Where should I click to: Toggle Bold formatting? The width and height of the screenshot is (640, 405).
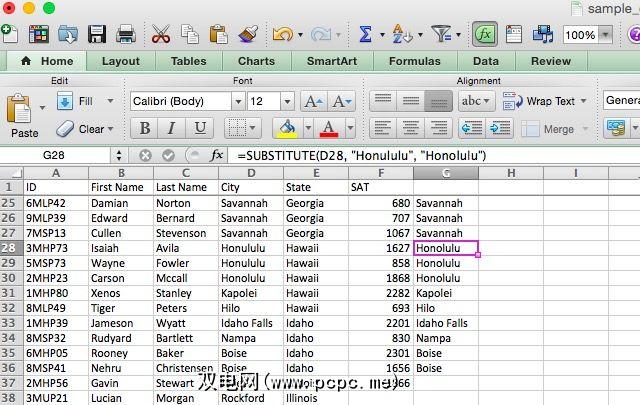point(145,128)
